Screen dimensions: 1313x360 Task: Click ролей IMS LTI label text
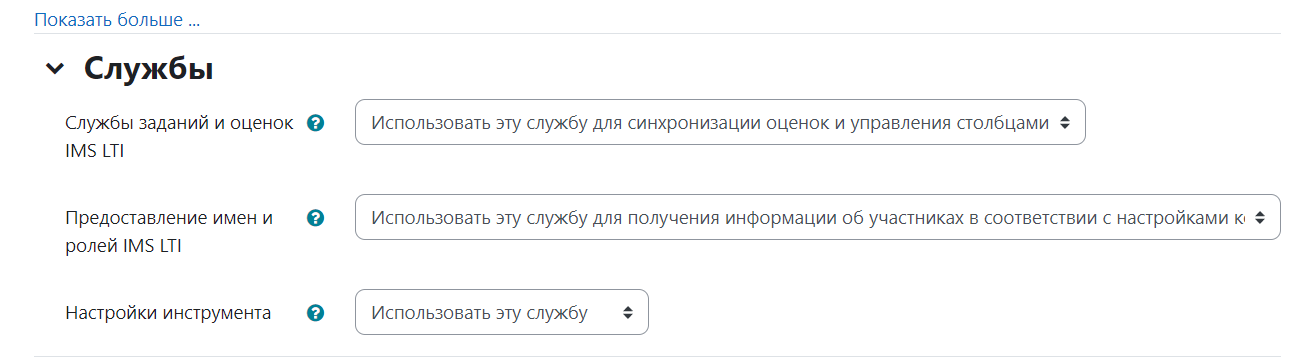tap(122, 245)
